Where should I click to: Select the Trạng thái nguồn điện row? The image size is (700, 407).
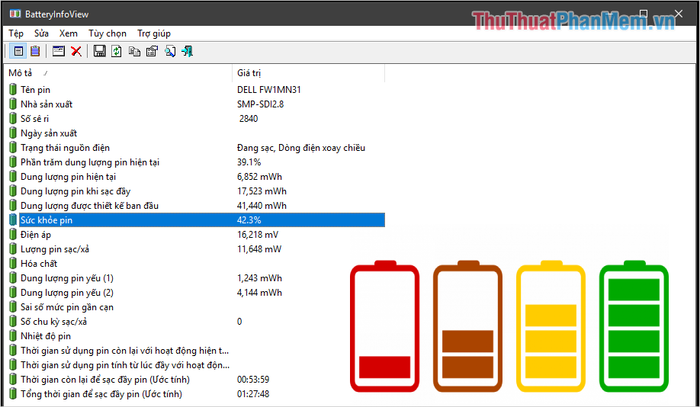(x=196, y=147)
